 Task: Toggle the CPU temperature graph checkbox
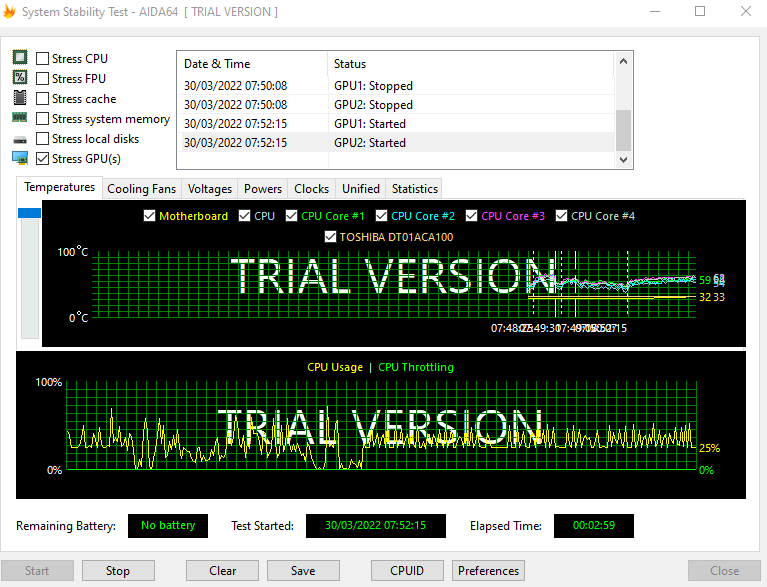pos(245,216)
